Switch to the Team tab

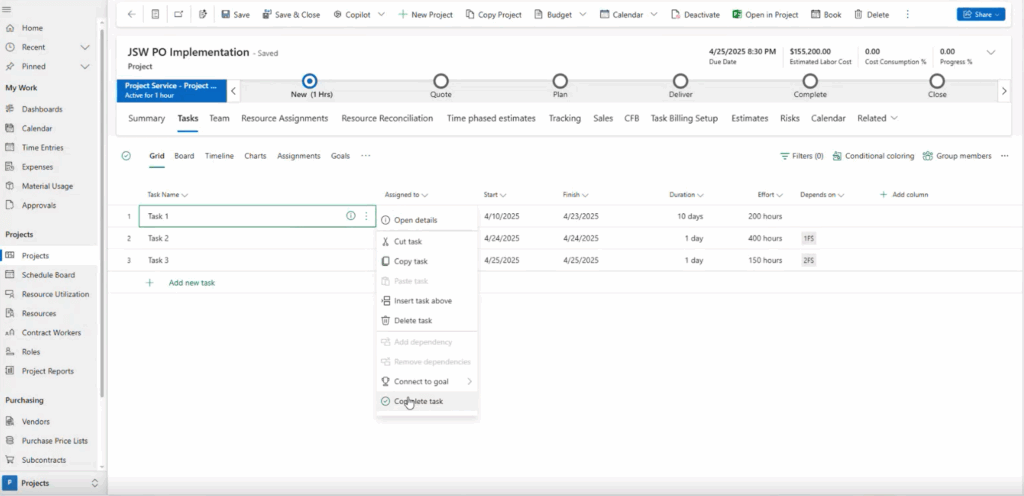click(x=219, y=118)
